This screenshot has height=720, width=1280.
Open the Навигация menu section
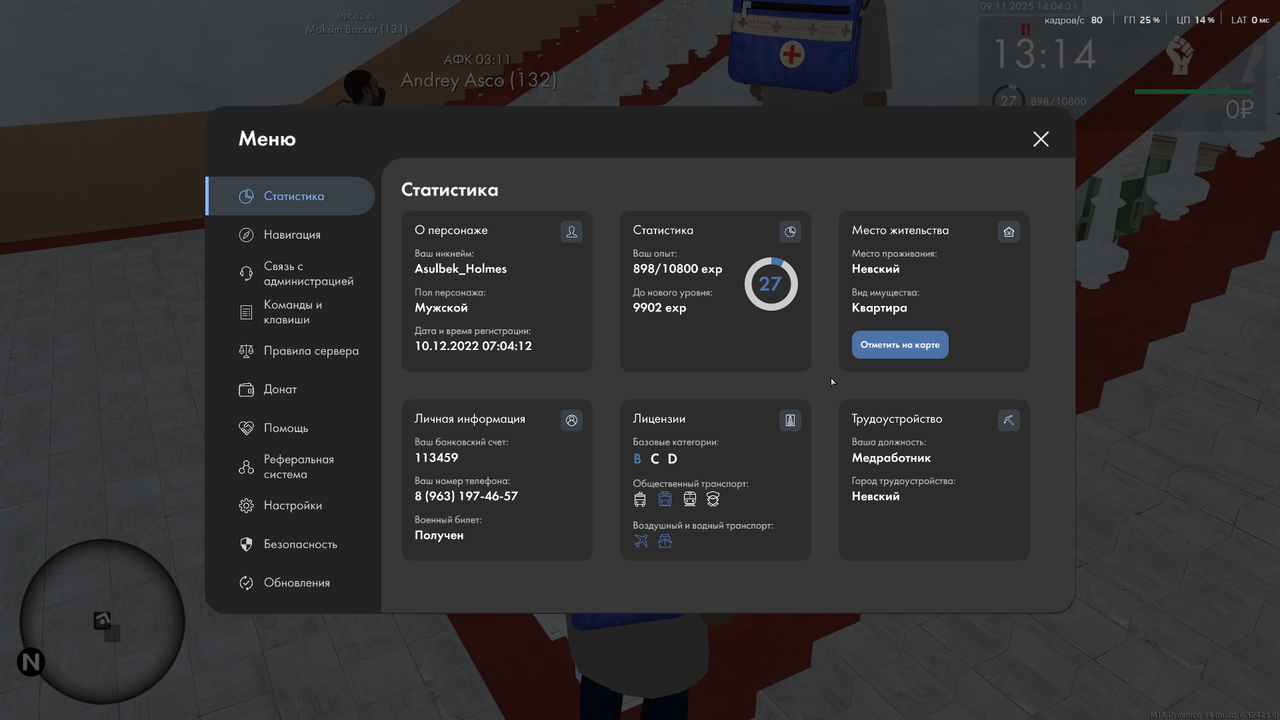click(x=290, y=234)
